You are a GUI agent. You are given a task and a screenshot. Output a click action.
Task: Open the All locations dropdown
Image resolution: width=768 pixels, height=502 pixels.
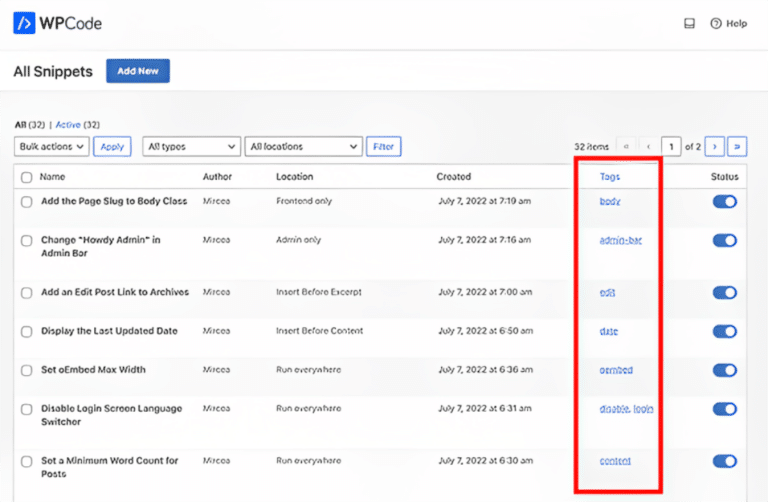pyautogui.click(x=303, y=147)
